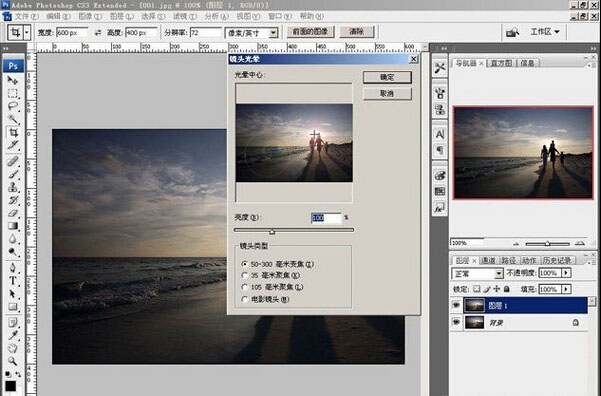Viewport: 601px width, 396px height.
Task: Select the Gradient tool
Action: 13,226
